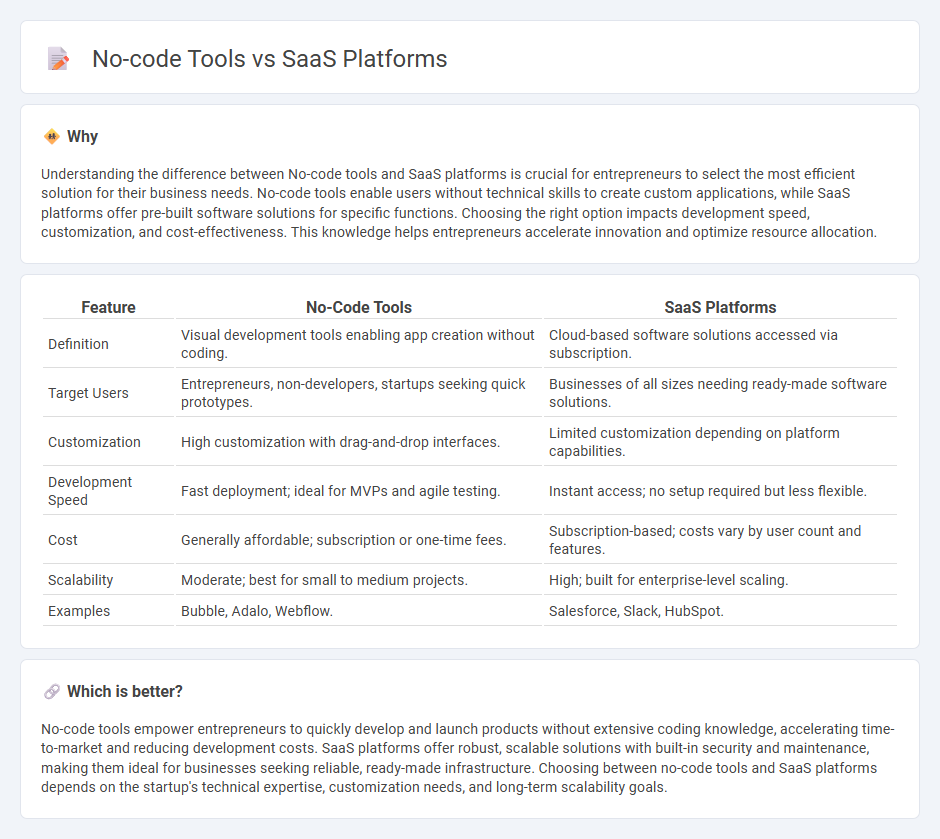Click cell 'High customization with drag-and-drop interfaces'
This screenshot has height=839, width=940.
(358, 442)
